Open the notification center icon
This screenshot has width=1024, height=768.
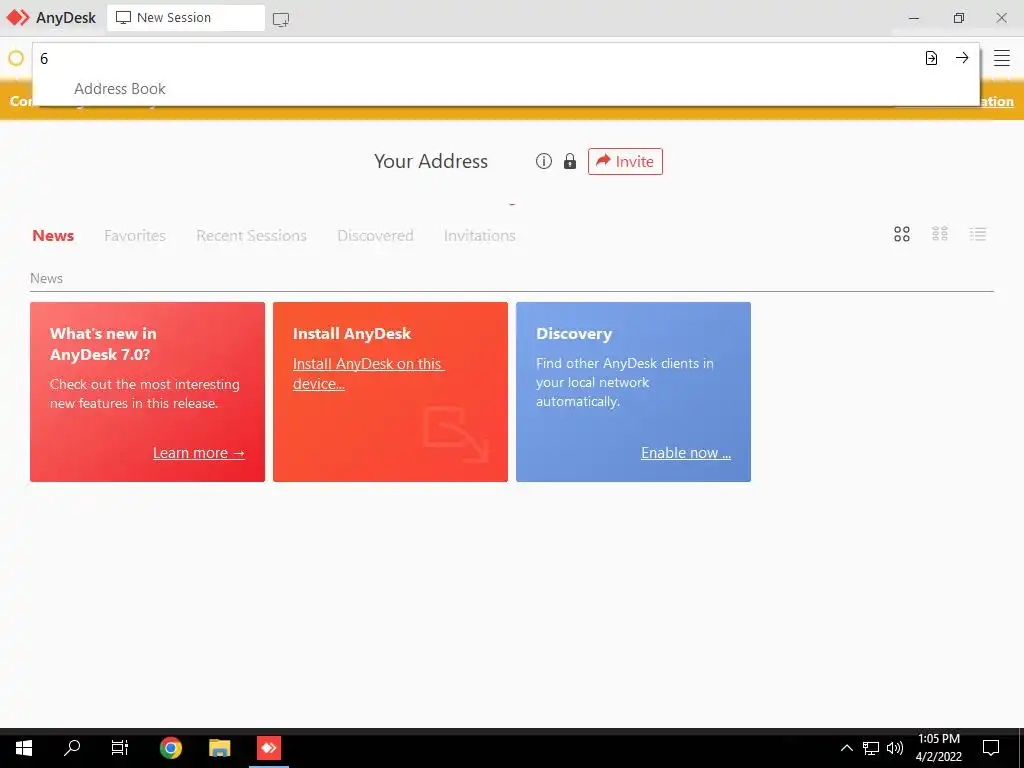[991, 748]
